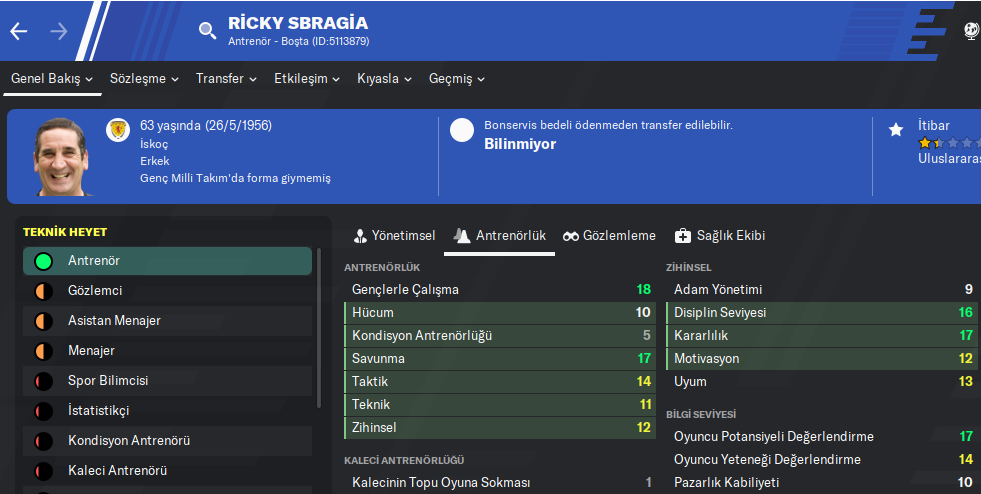Select the green Antrenör role indicator
The width and height of the screenshot is (981, 494).
coord(43,261)
